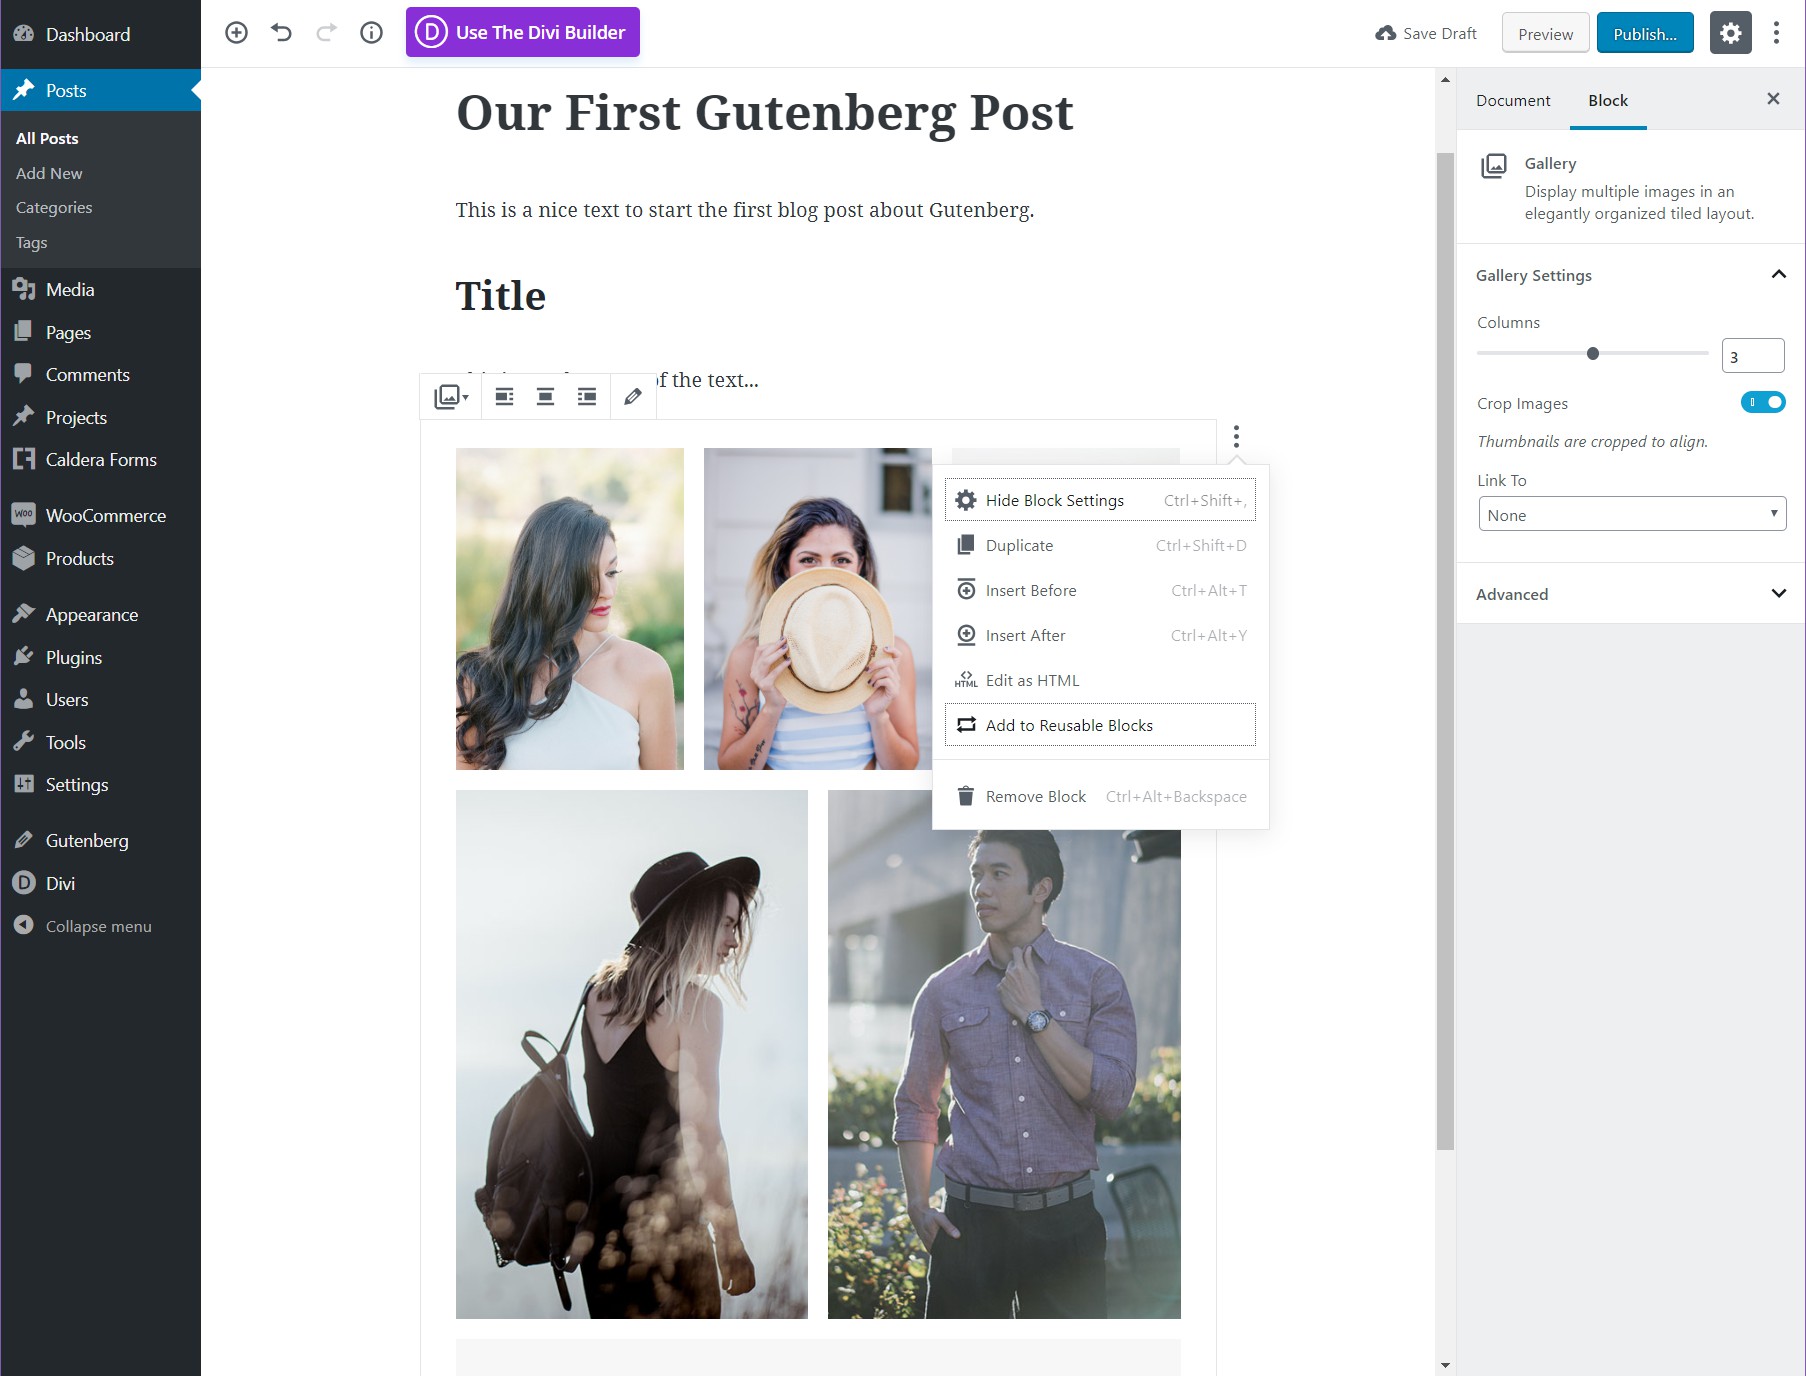Open the gallery block type switcher

click(451, 397)
